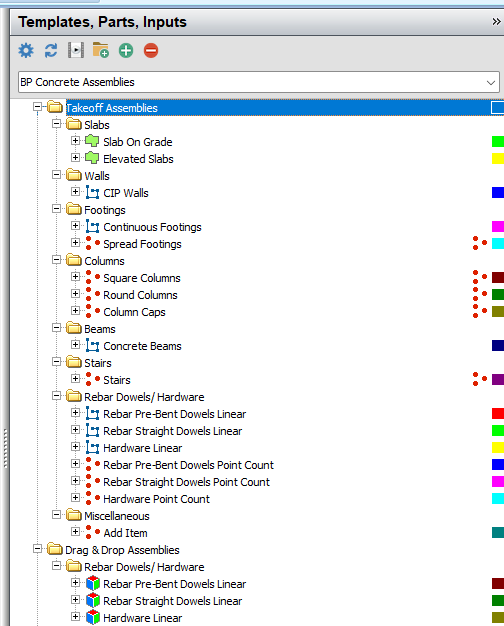Click the double chevron panel overflow button
This screenshot has width=504, height=626.
(x=496, y=22)
